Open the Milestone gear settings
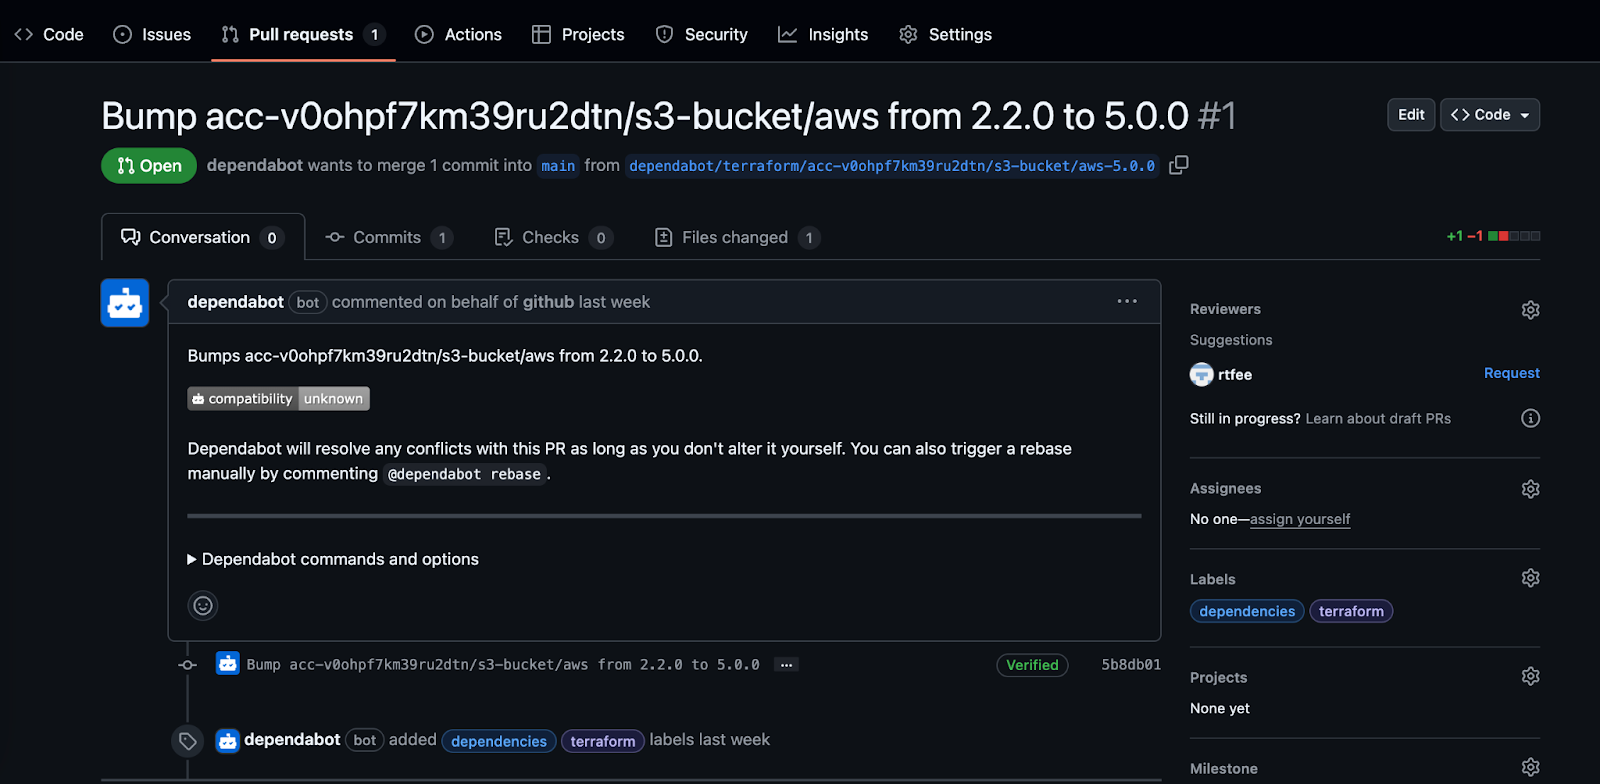This screenshot has height=784, width=1600. 1530,767
